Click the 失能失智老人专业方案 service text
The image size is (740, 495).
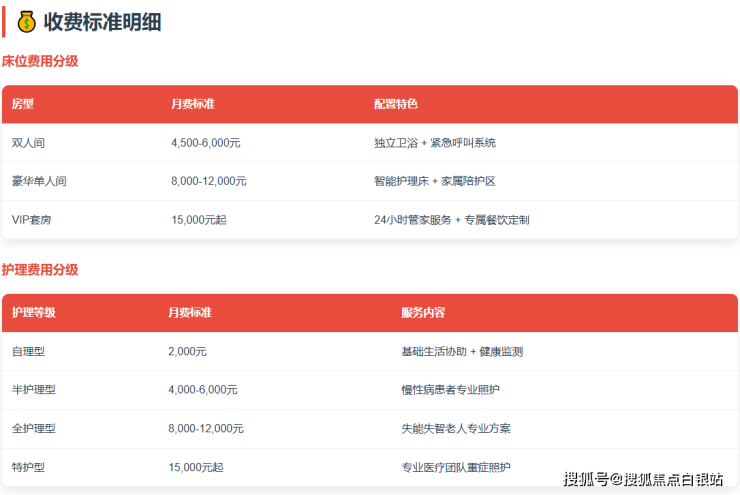tap(455, 428)
